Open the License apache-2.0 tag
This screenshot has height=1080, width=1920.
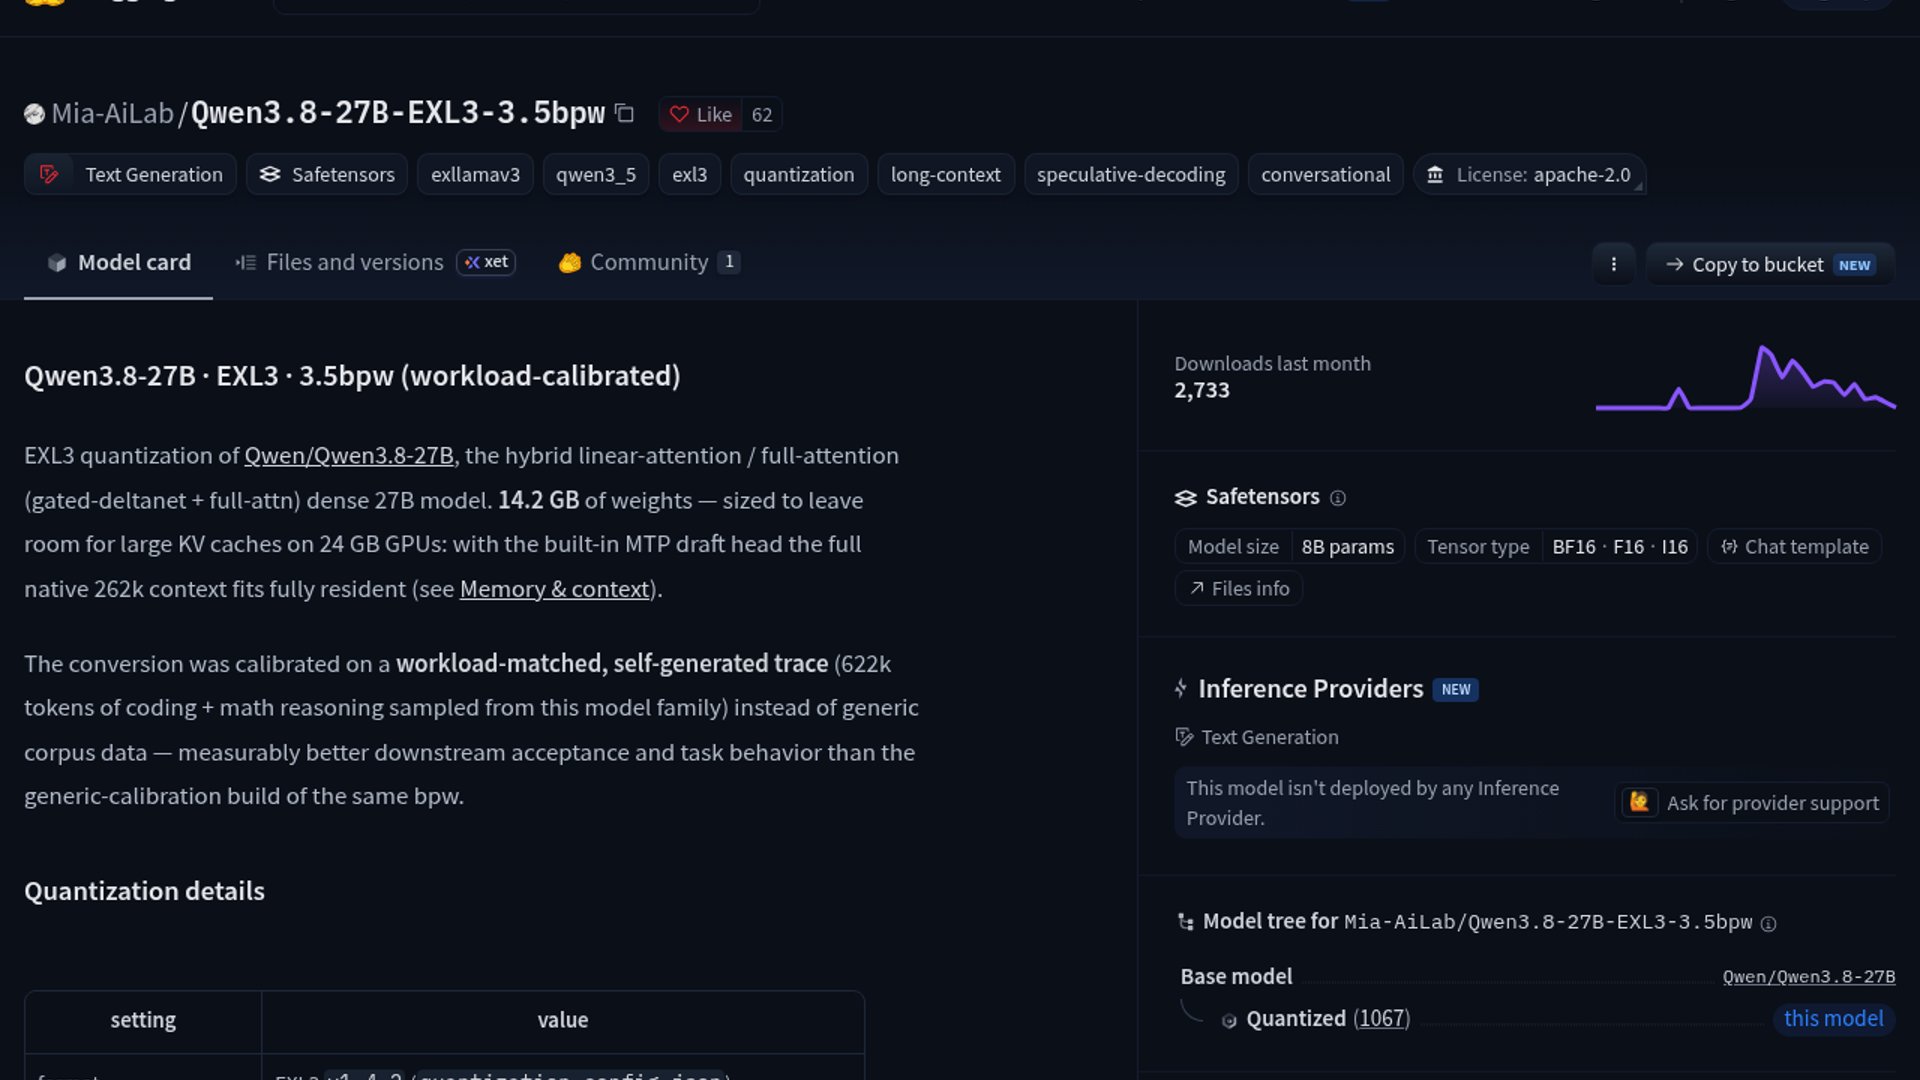click(1529, 174)
